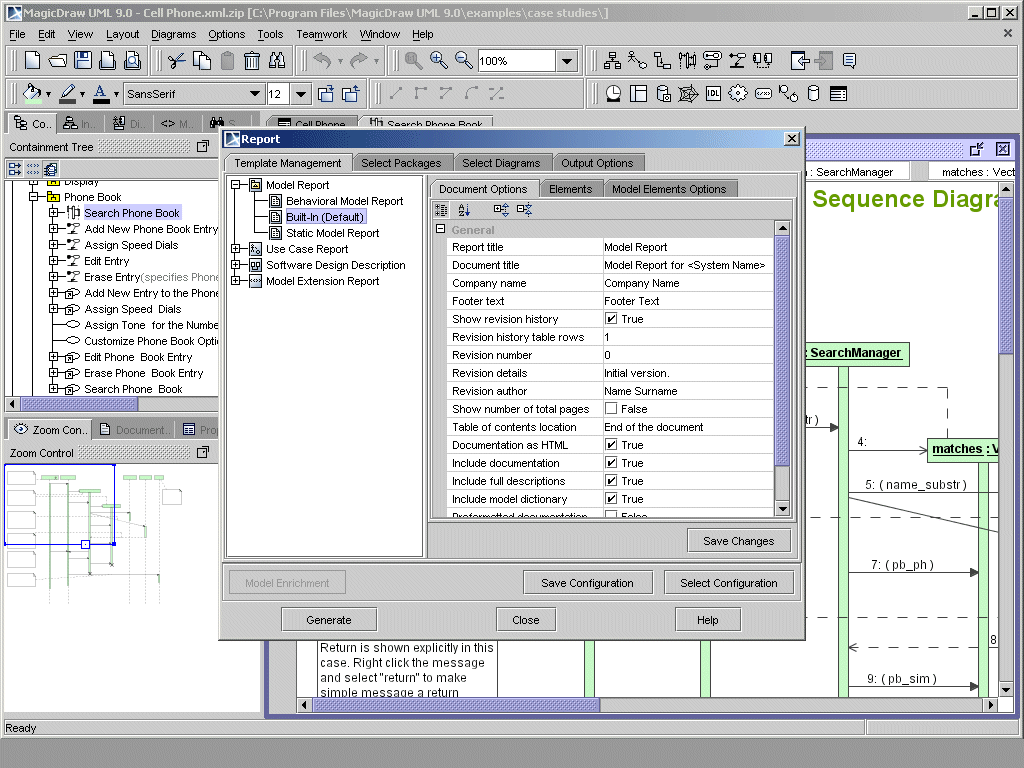
Task: Switch to the Select Packages tab
Action: [401, 163]
